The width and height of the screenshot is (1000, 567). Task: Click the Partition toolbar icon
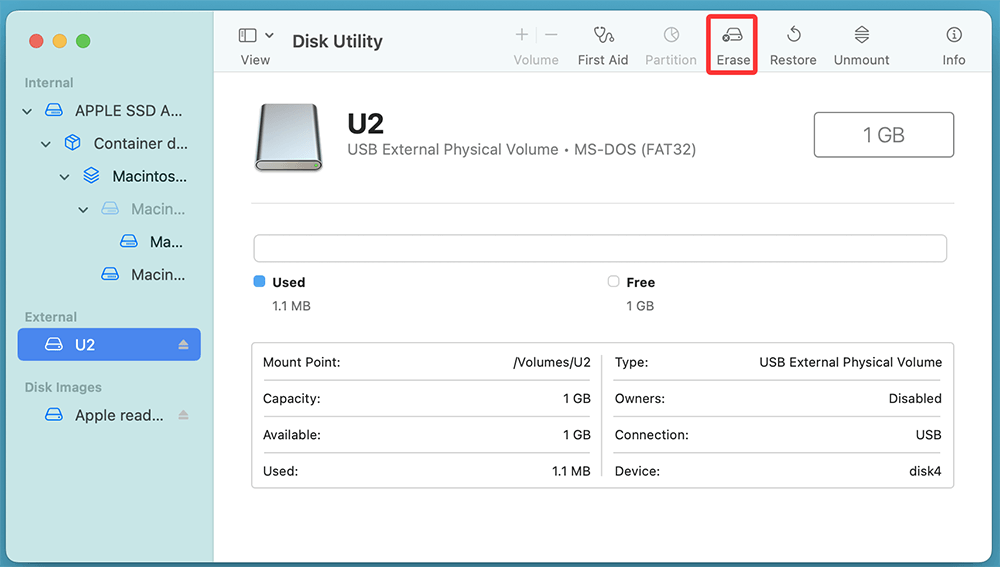671,36
